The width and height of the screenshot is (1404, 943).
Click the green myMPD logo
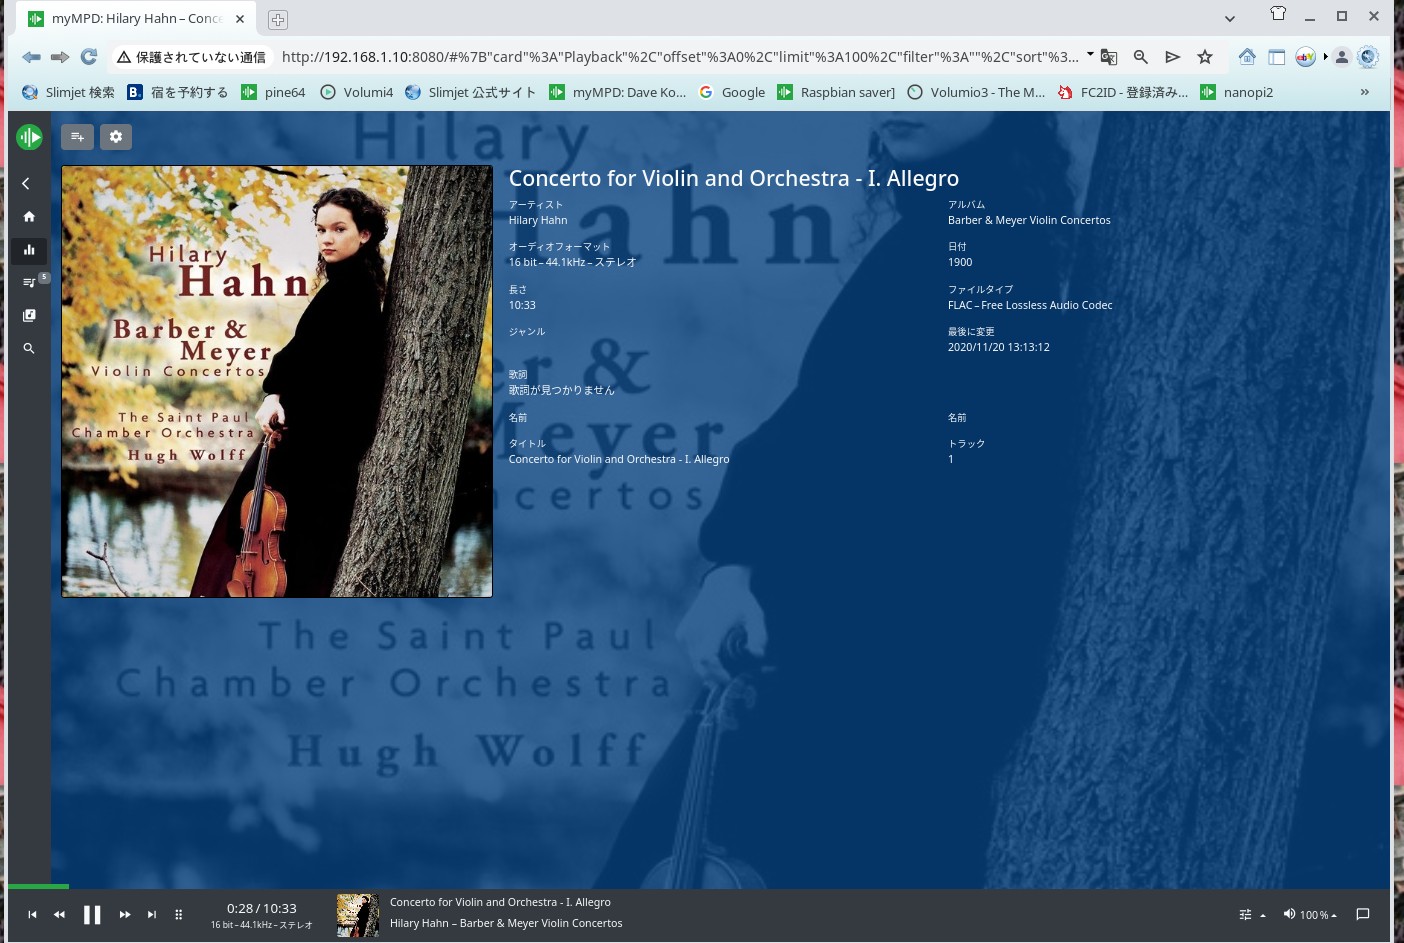pos(29,137)
